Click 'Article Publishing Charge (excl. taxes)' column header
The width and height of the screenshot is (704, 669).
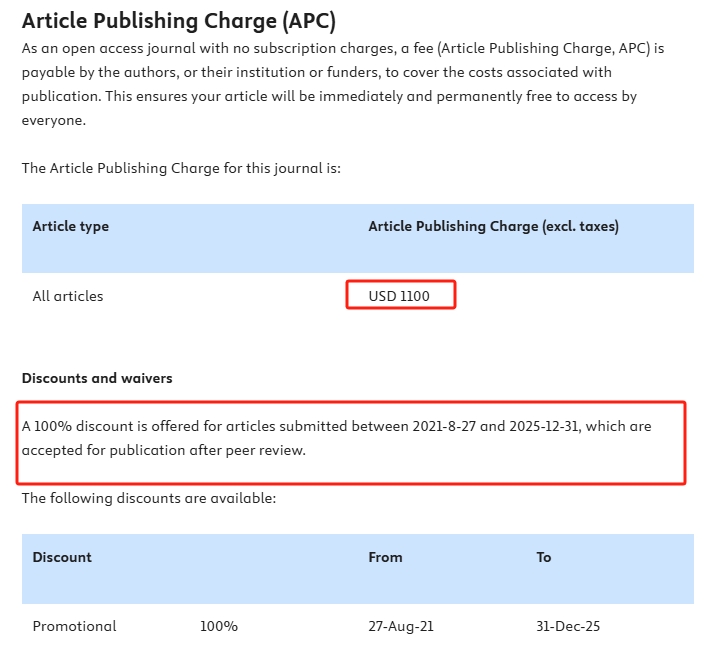pyautogui.click(x=493, y=227)
